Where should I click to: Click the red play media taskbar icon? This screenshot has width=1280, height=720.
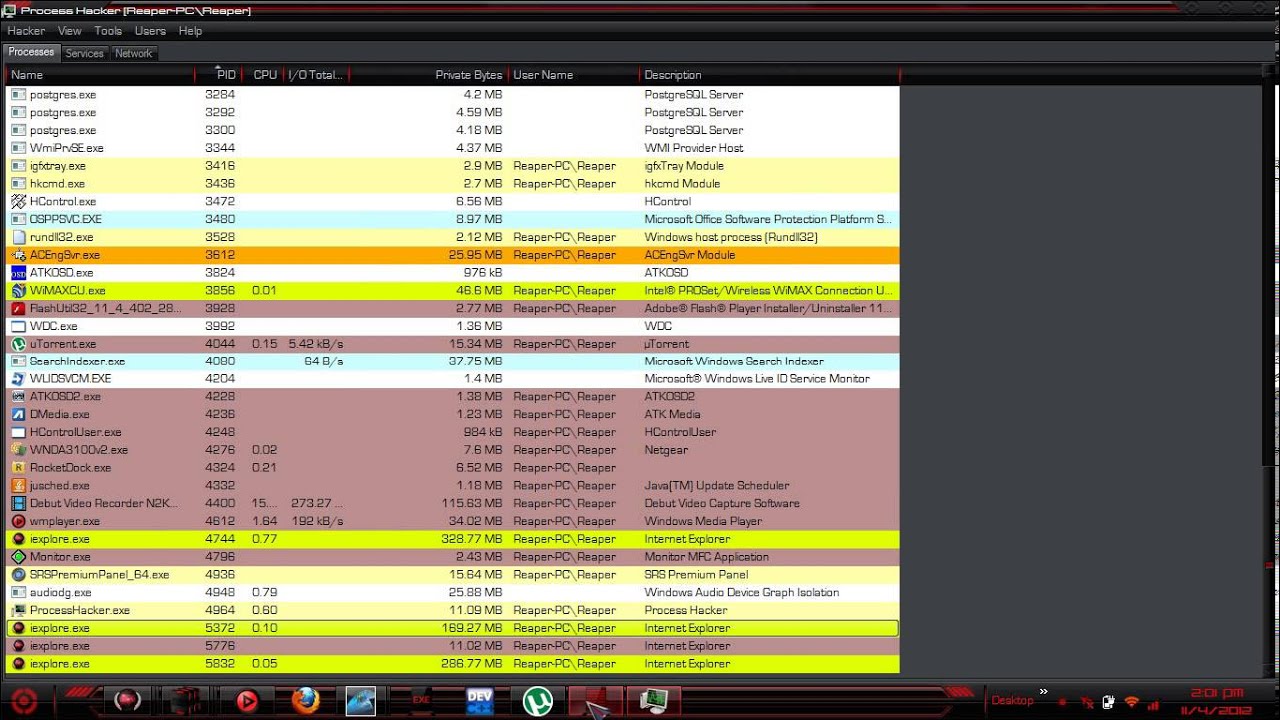(x=247, y=701)
